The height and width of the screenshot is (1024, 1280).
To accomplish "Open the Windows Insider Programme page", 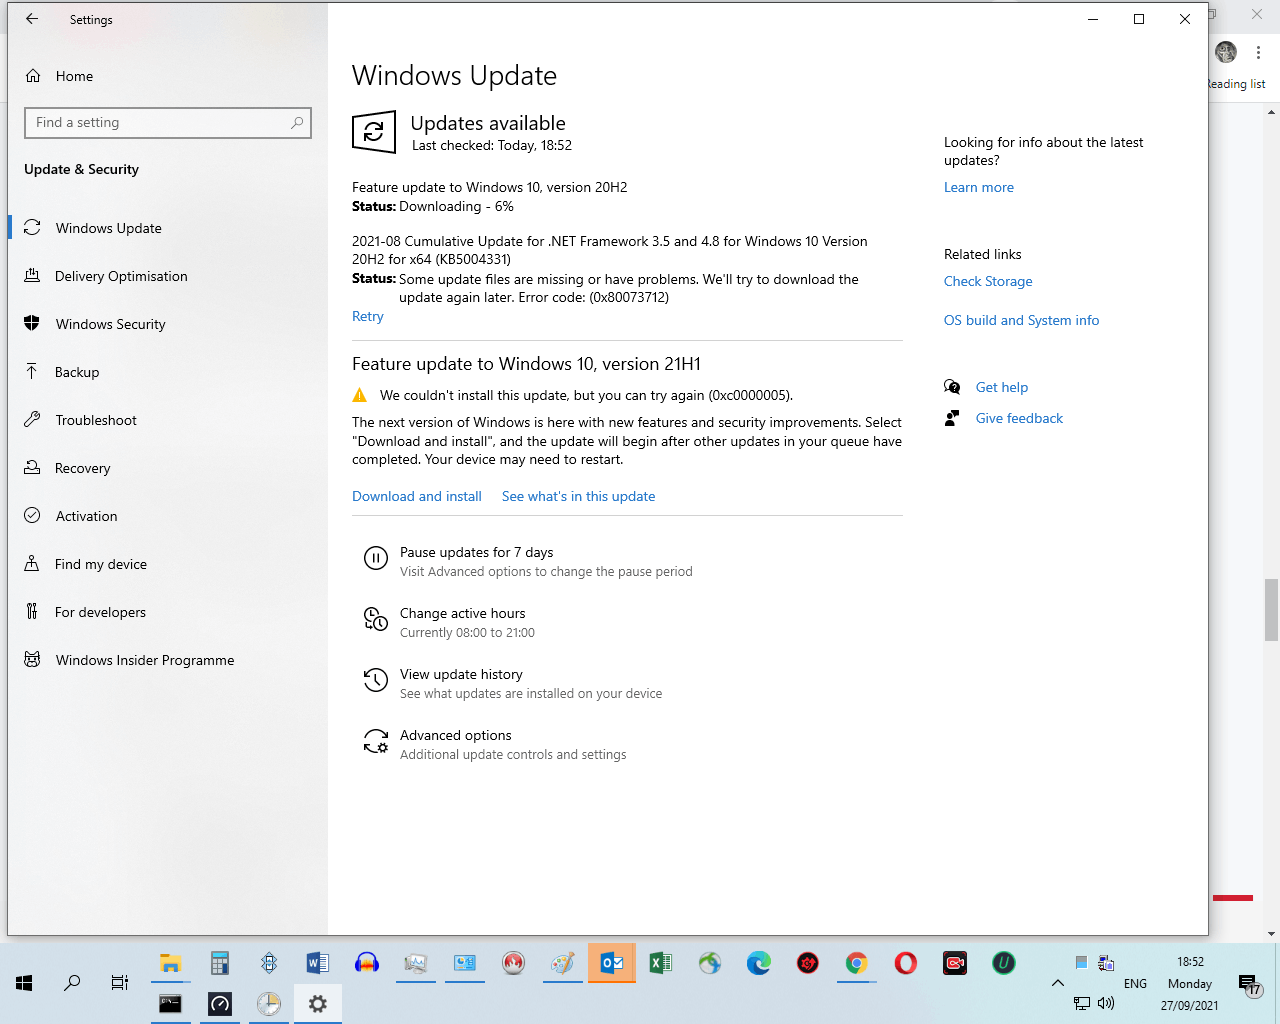I will pyautogui.click(x=168, y=660).
